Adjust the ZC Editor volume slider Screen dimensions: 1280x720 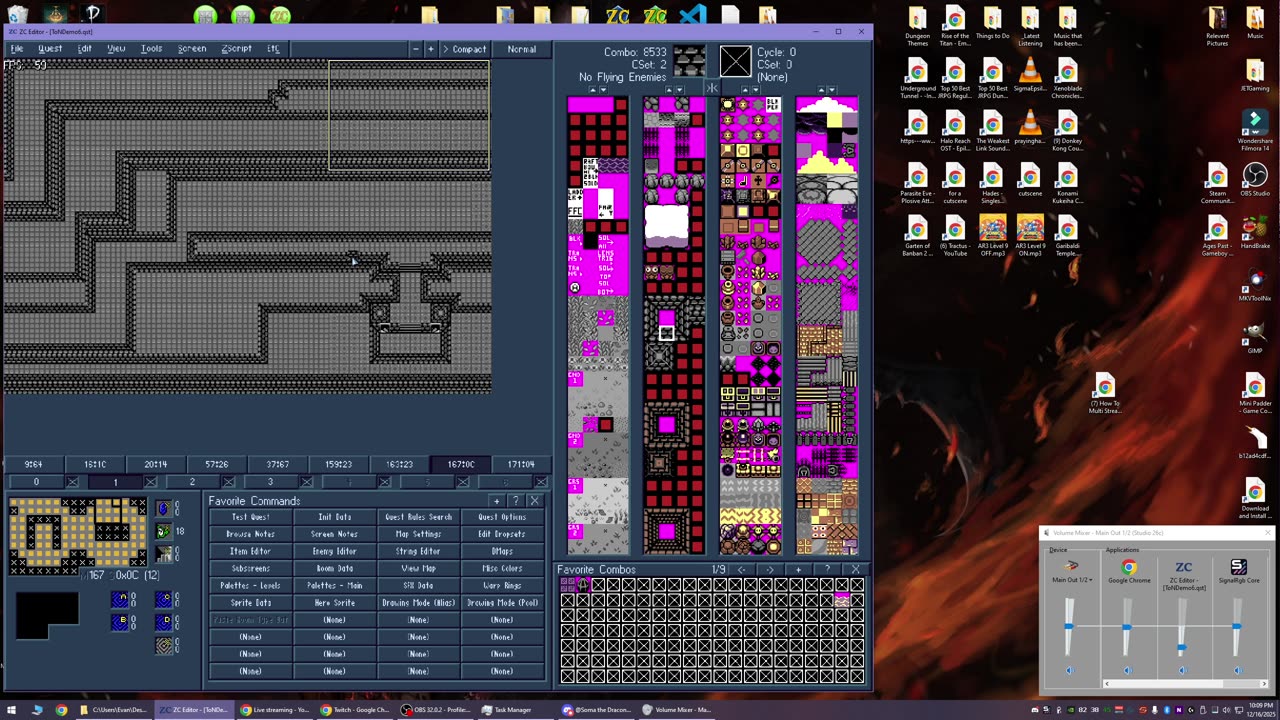tap(1182, 648)
